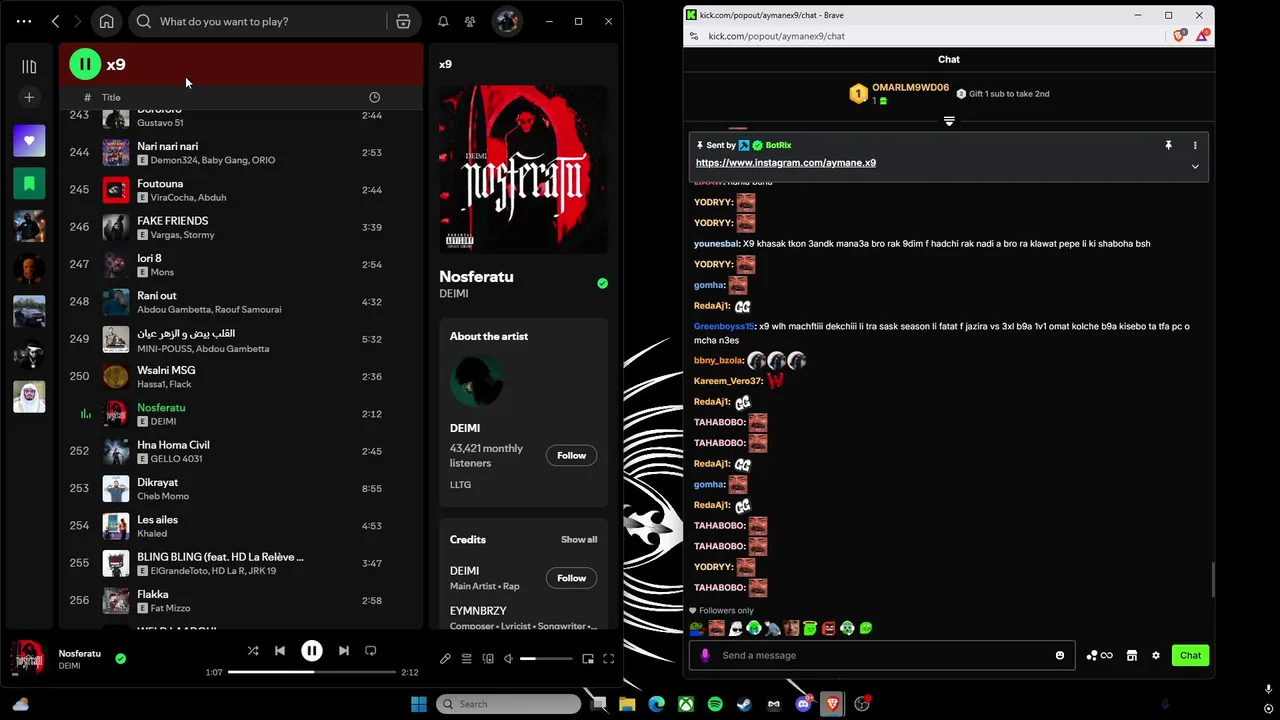Select "Les ailes" by Khaled

point(240,526)
